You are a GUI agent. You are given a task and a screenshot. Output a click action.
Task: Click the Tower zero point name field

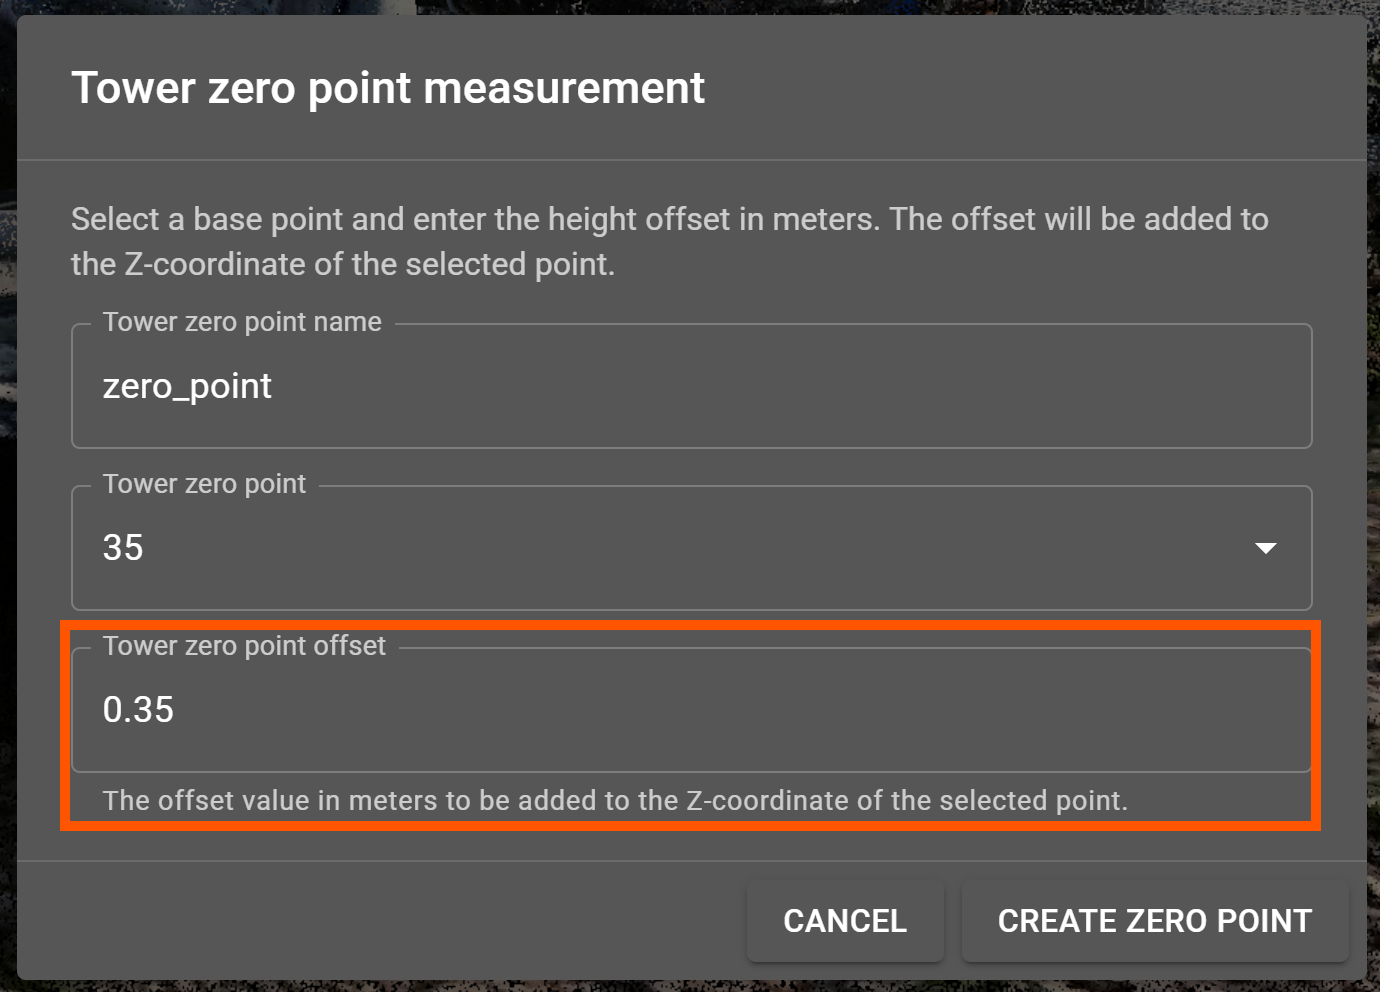(691, 386)
